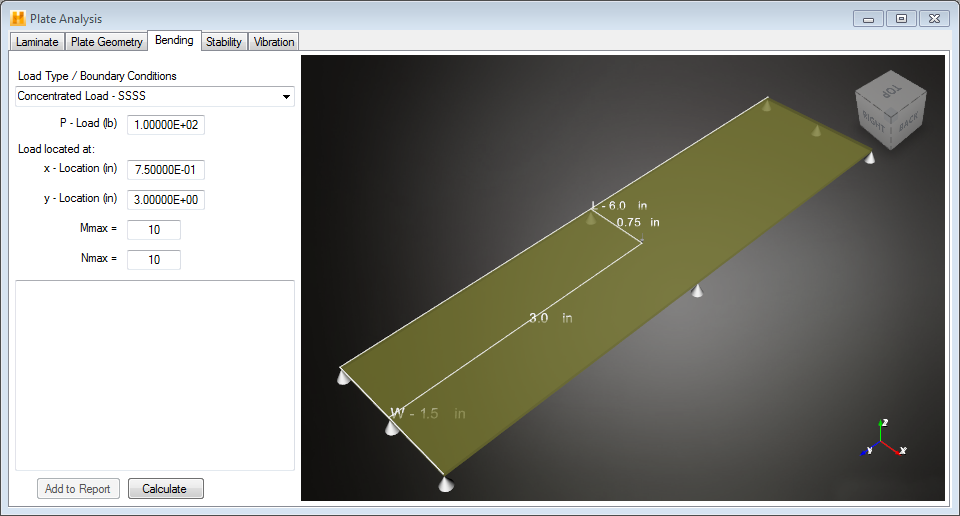Go to the Stability tab

[x=223, y=42]
